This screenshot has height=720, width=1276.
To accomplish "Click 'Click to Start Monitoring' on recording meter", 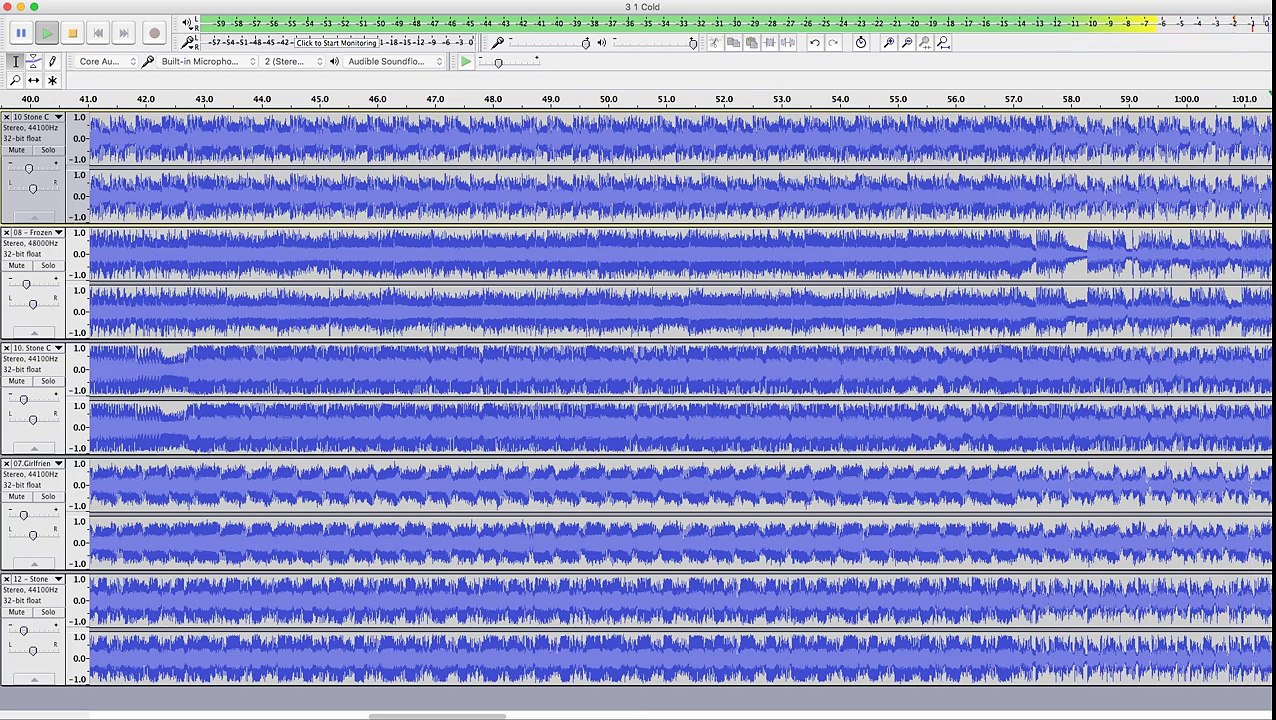I will click(337, 43).
